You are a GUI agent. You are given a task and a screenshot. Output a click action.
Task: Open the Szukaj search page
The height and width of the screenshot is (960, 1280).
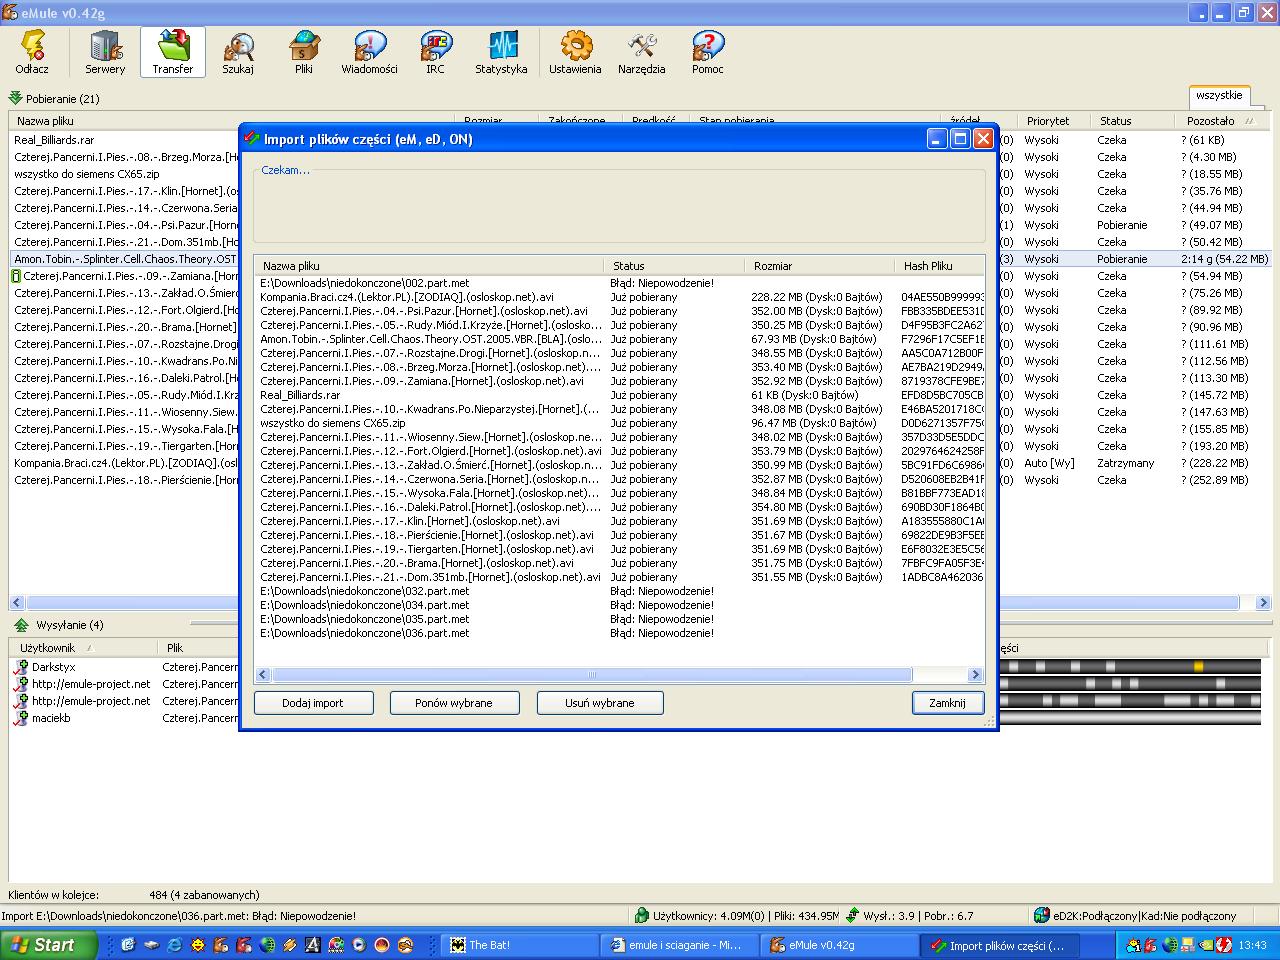click(238, 52)
